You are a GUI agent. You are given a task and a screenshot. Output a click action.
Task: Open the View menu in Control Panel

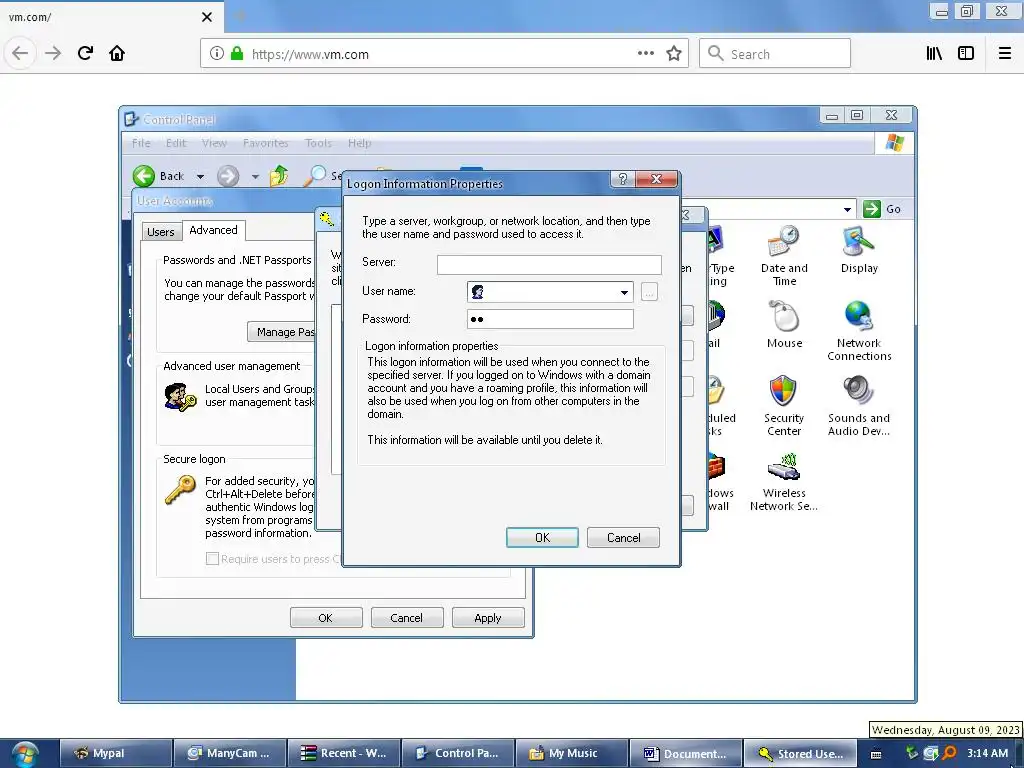pyautogui.click(x=214, y=143)
